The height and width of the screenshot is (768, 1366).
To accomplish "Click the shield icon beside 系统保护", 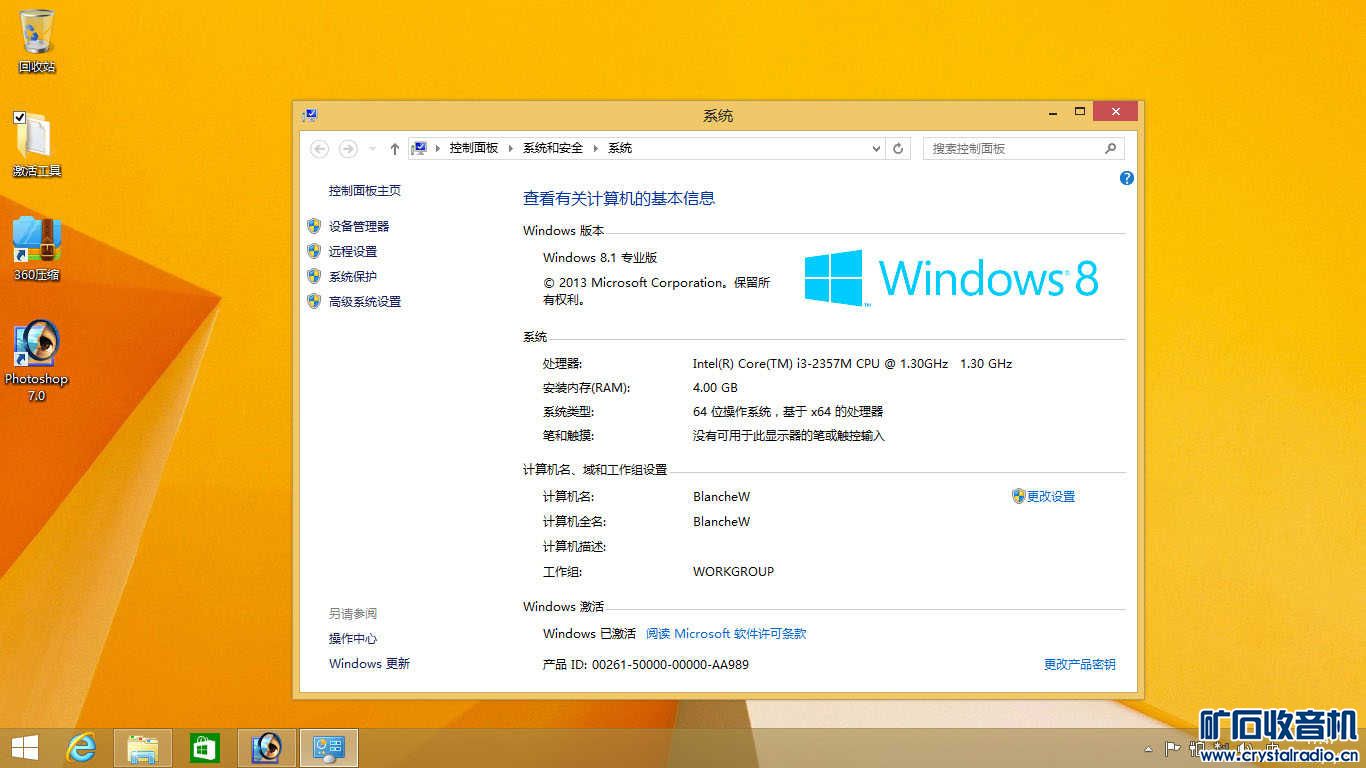I will click(314, 276).
